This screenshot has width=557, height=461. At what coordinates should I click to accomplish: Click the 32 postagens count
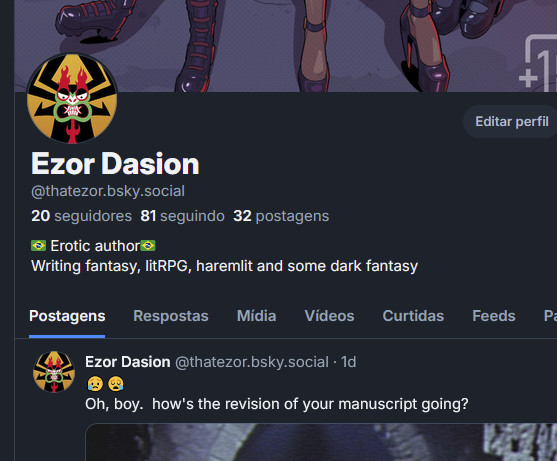point(281,216)
